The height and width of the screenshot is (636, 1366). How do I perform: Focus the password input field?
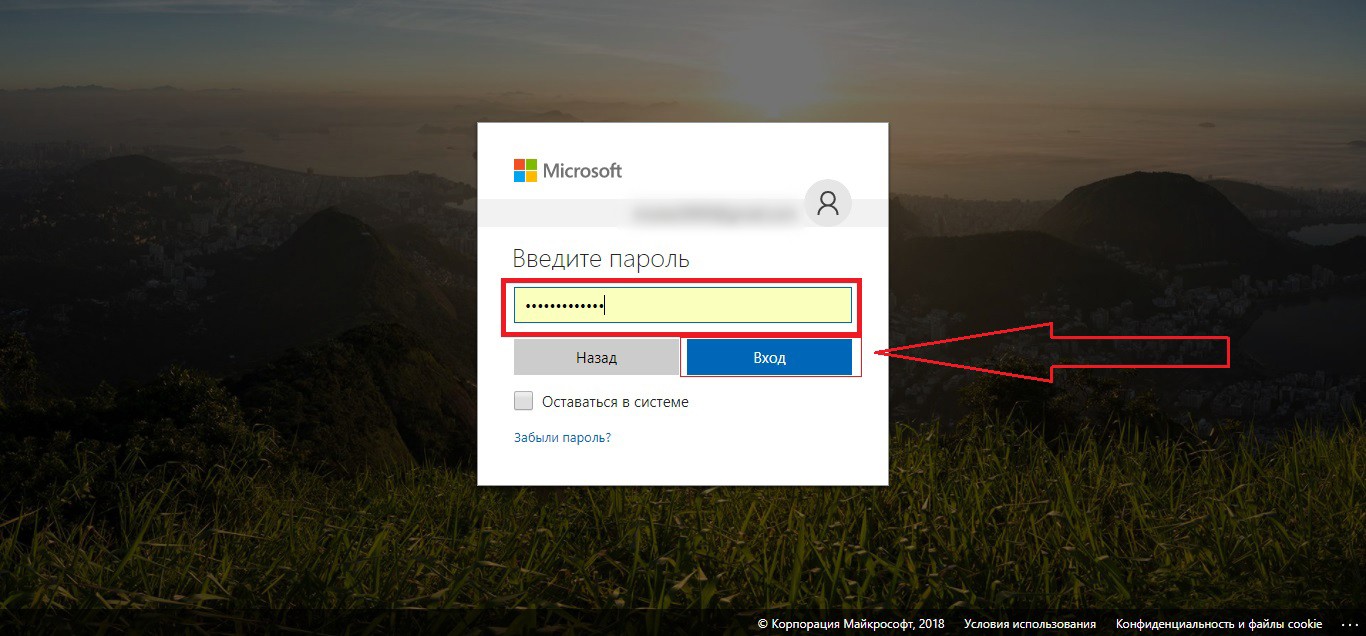[x=683, y=306]
